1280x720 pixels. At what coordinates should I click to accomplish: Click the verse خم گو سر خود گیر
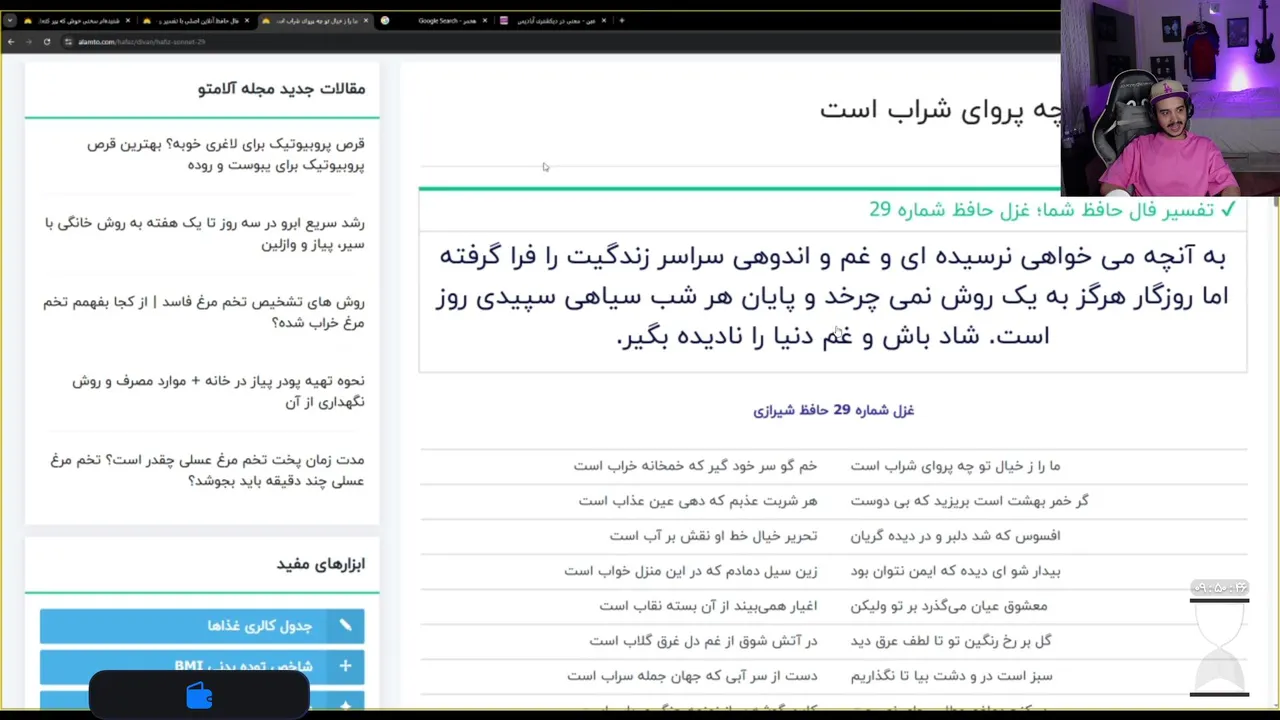(695, 466)
